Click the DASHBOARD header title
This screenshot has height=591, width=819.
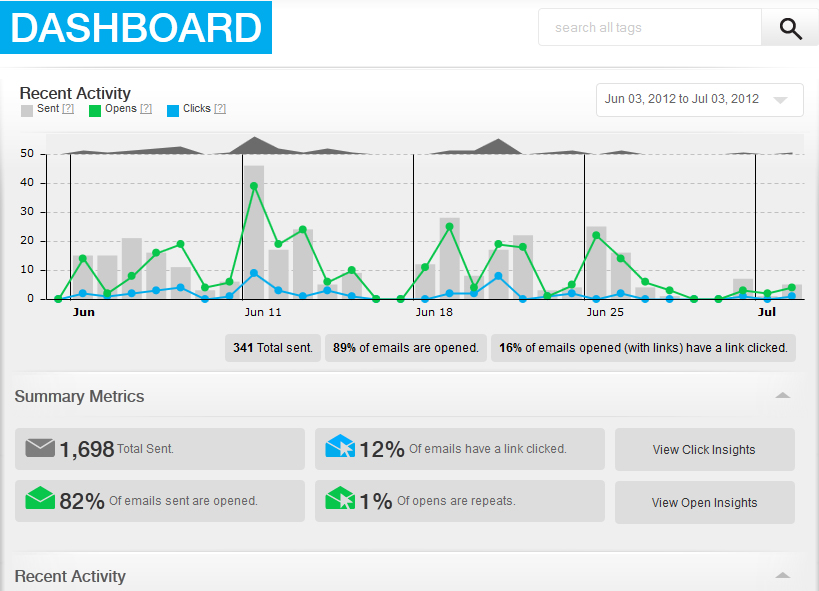[x=137, y=28]
